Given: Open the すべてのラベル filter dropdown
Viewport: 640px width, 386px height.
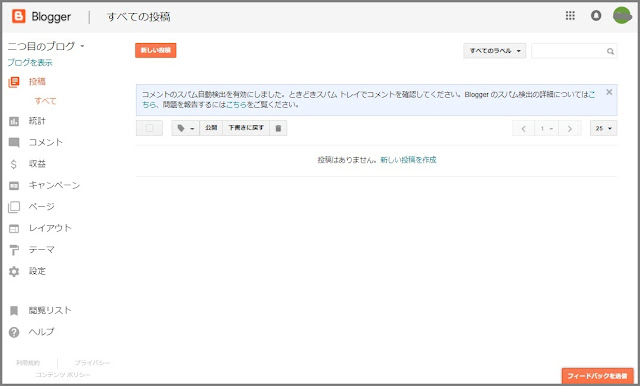Looking at the screenshot, I should tap(495, 51).
